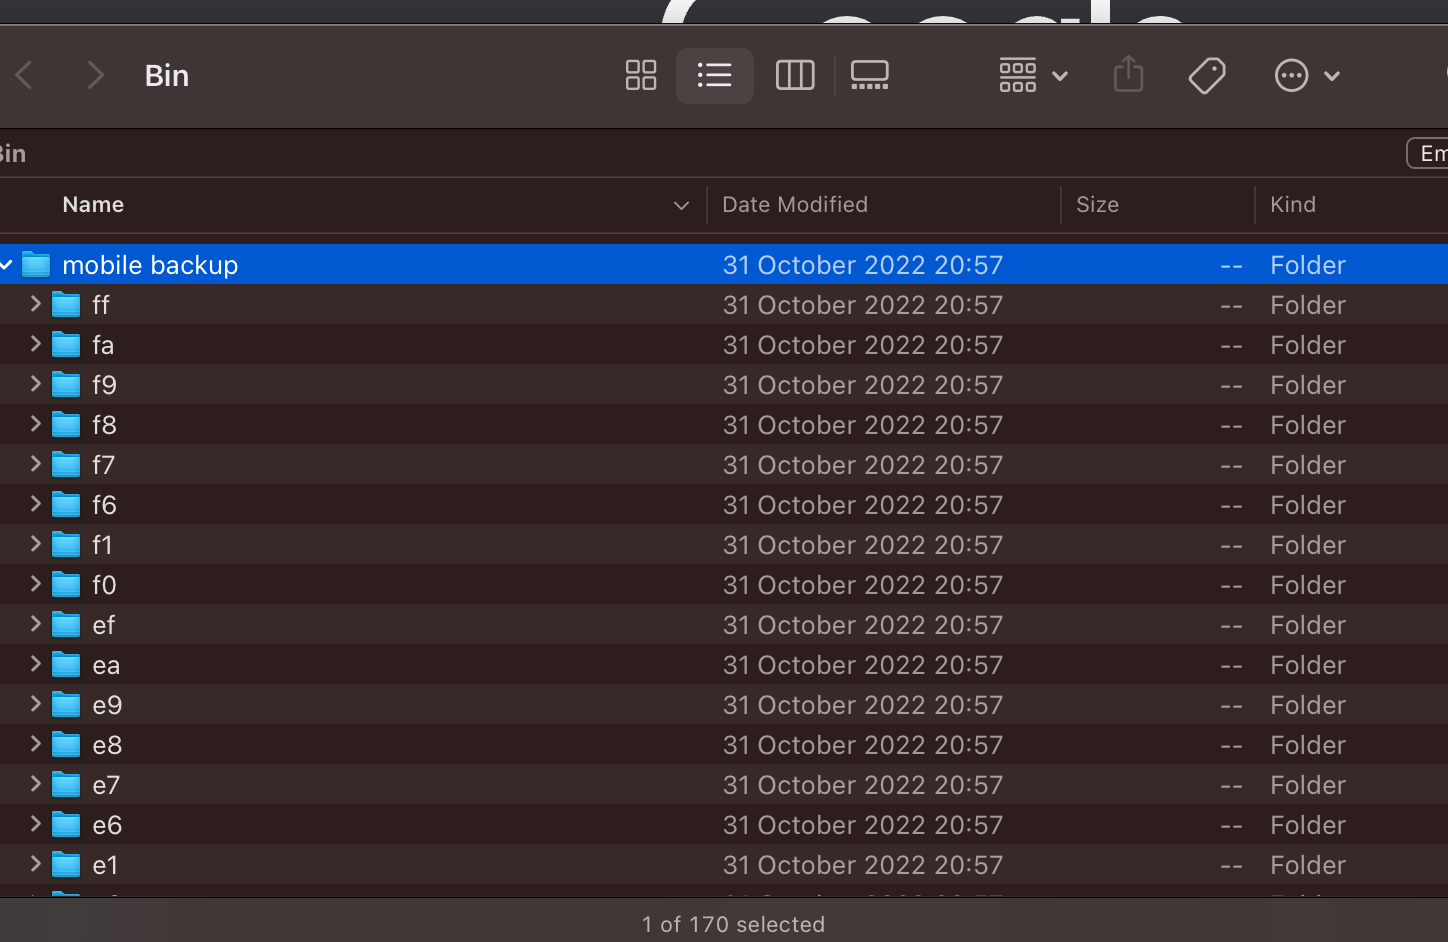Screen dimensions: 1448x942
Task: Toggle sort order chevron in Name column
Action: [681, 205]
